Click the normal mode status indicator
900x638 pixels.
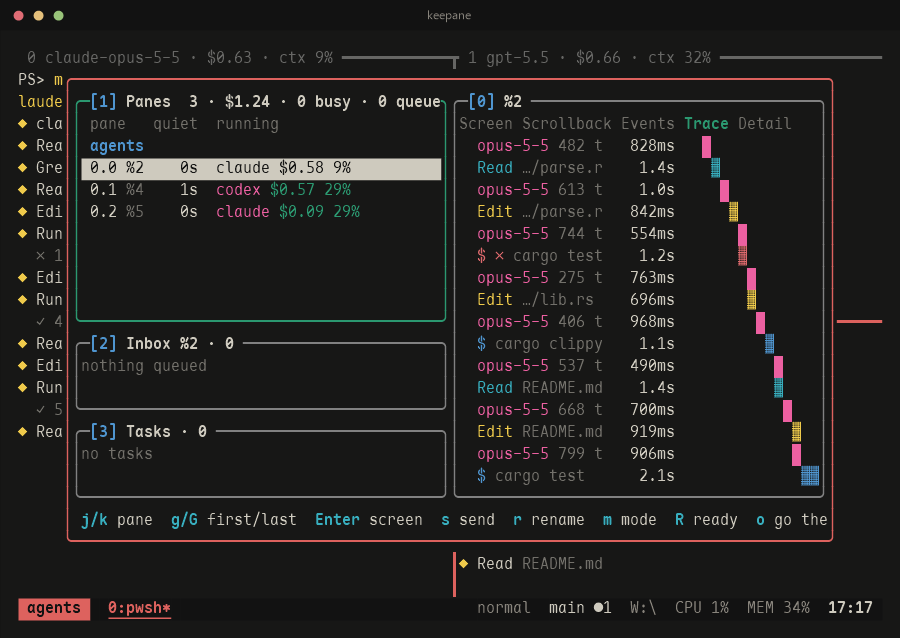(x=503, y=608)
